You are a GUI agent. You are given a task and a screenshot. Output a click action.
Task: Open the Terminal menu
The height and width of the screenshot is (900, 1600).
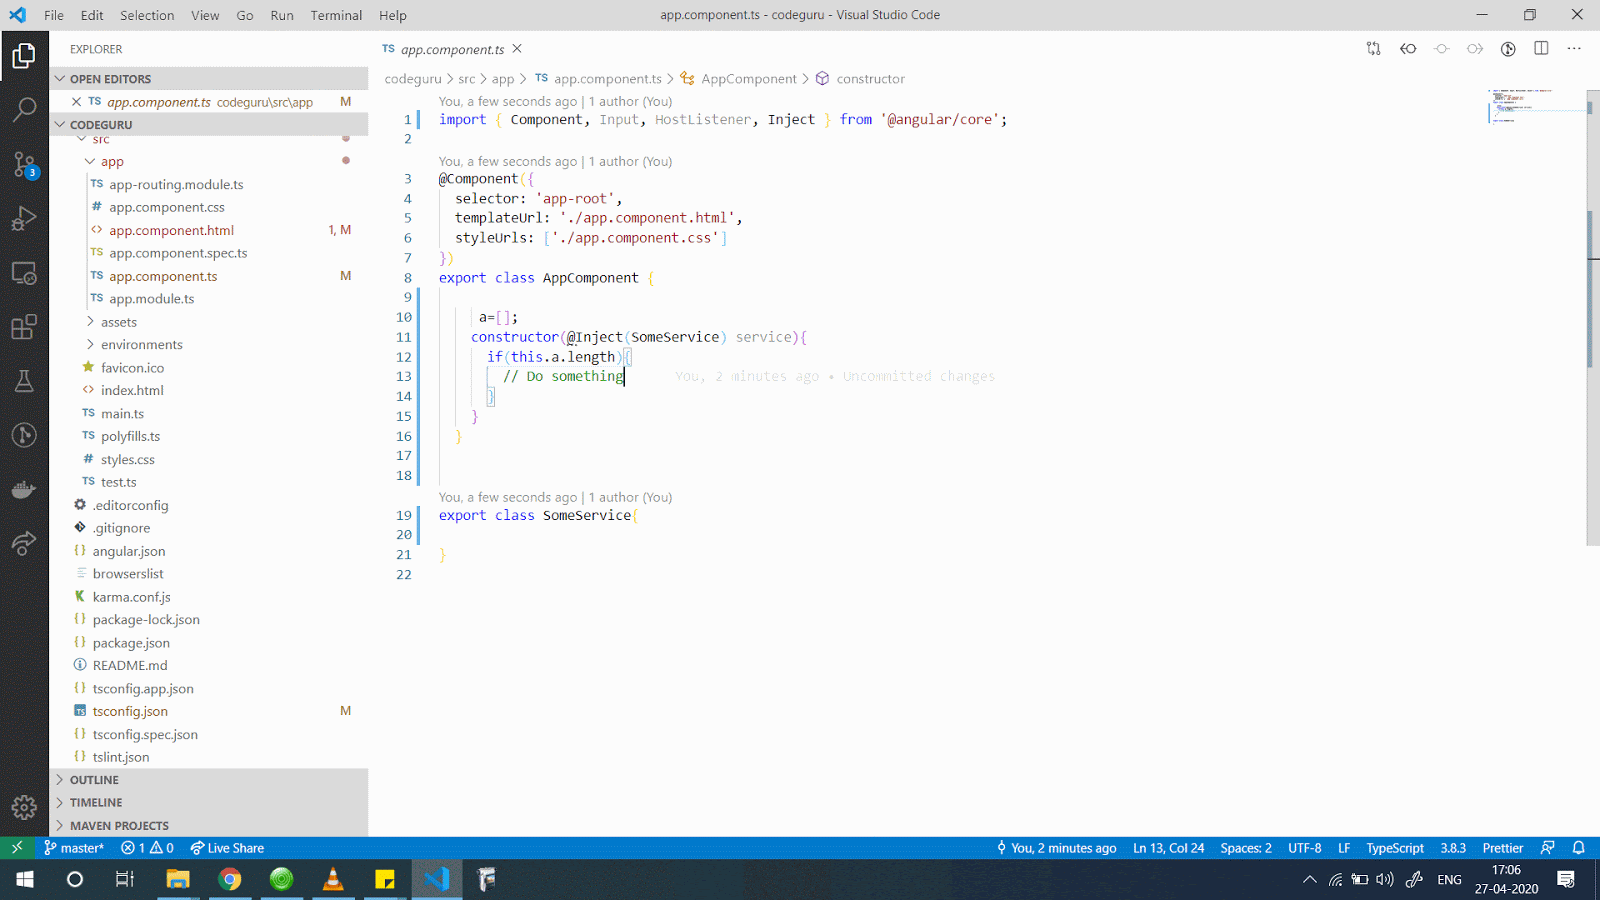(x=336, y=15)
